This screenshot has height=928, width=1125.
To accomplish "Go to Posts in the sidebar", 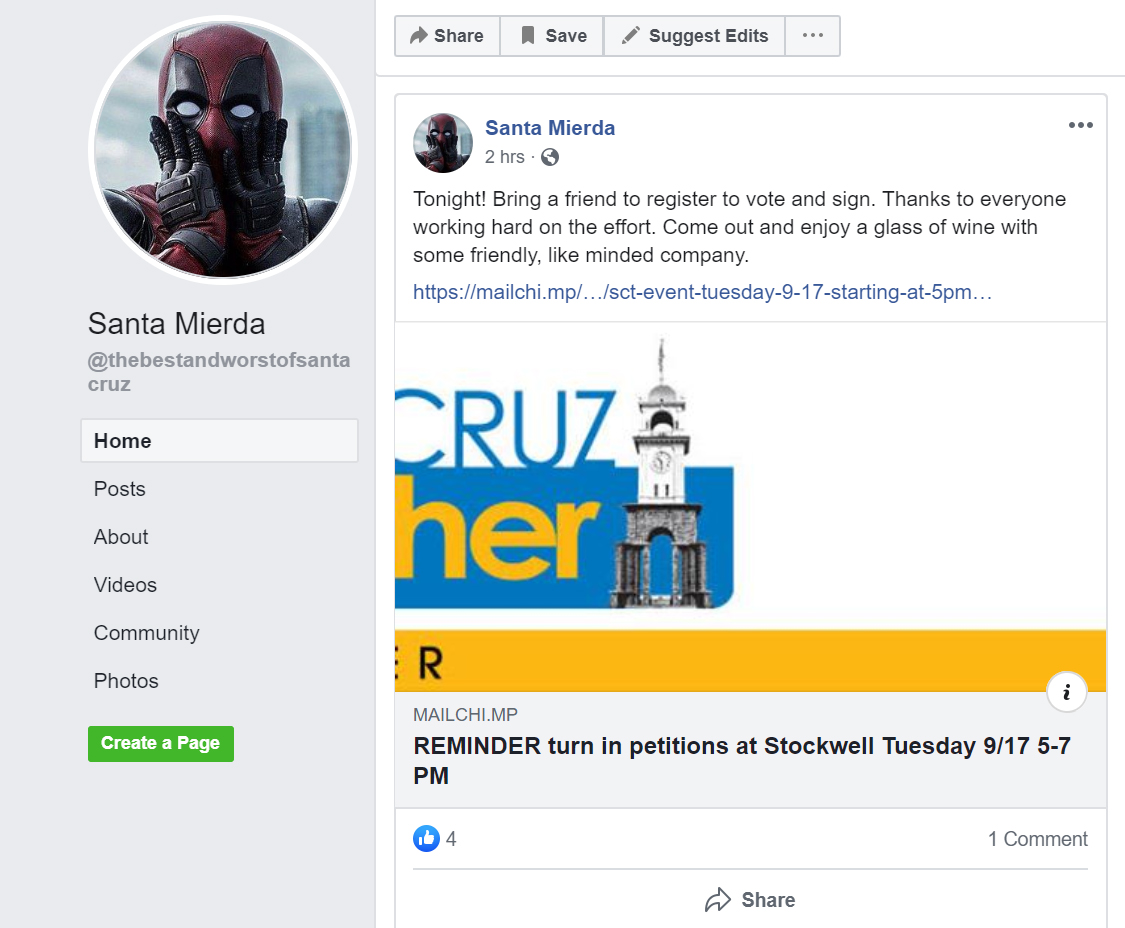I will 120,489.
